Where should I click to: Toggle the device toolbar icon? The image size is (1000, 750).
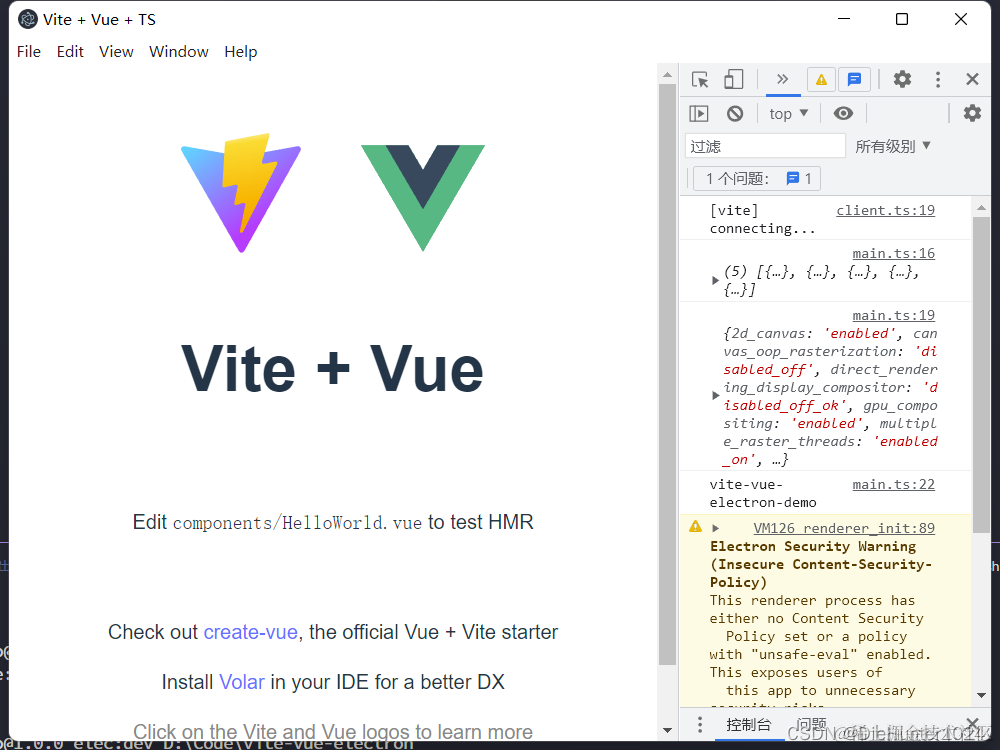[733, 79]
